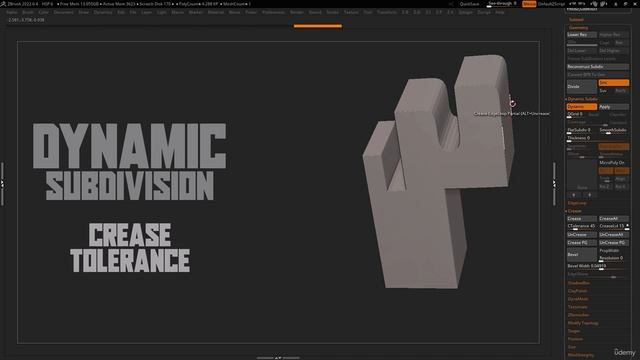Open the Document menu
The image size is (640, 360).
(64, 12)
